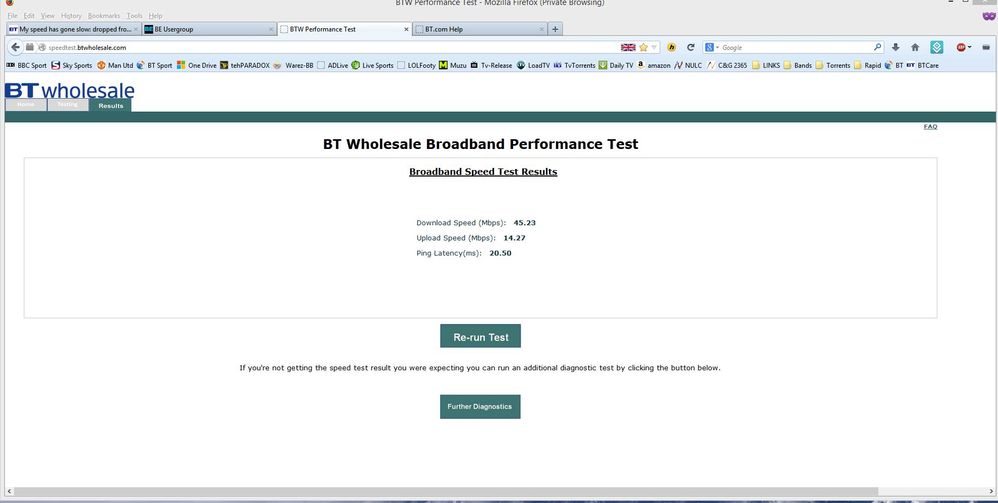This screenshot has width=998, height=503.
Task: Click in the Google search box
Action: (796, 47)
